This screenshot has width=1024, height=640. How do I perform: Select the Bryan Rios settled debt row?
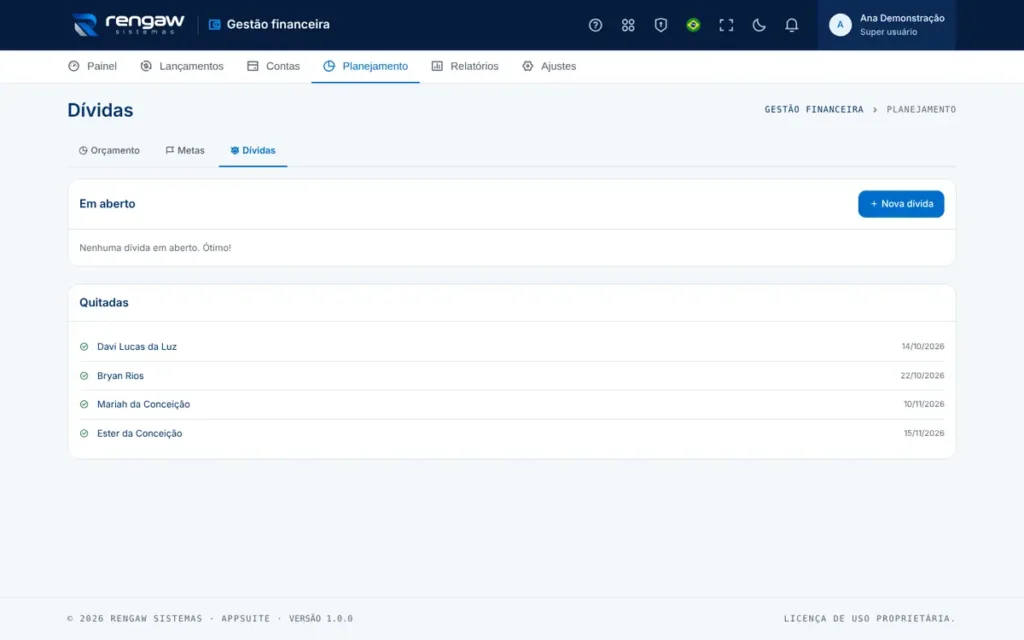tap(511, 376)
